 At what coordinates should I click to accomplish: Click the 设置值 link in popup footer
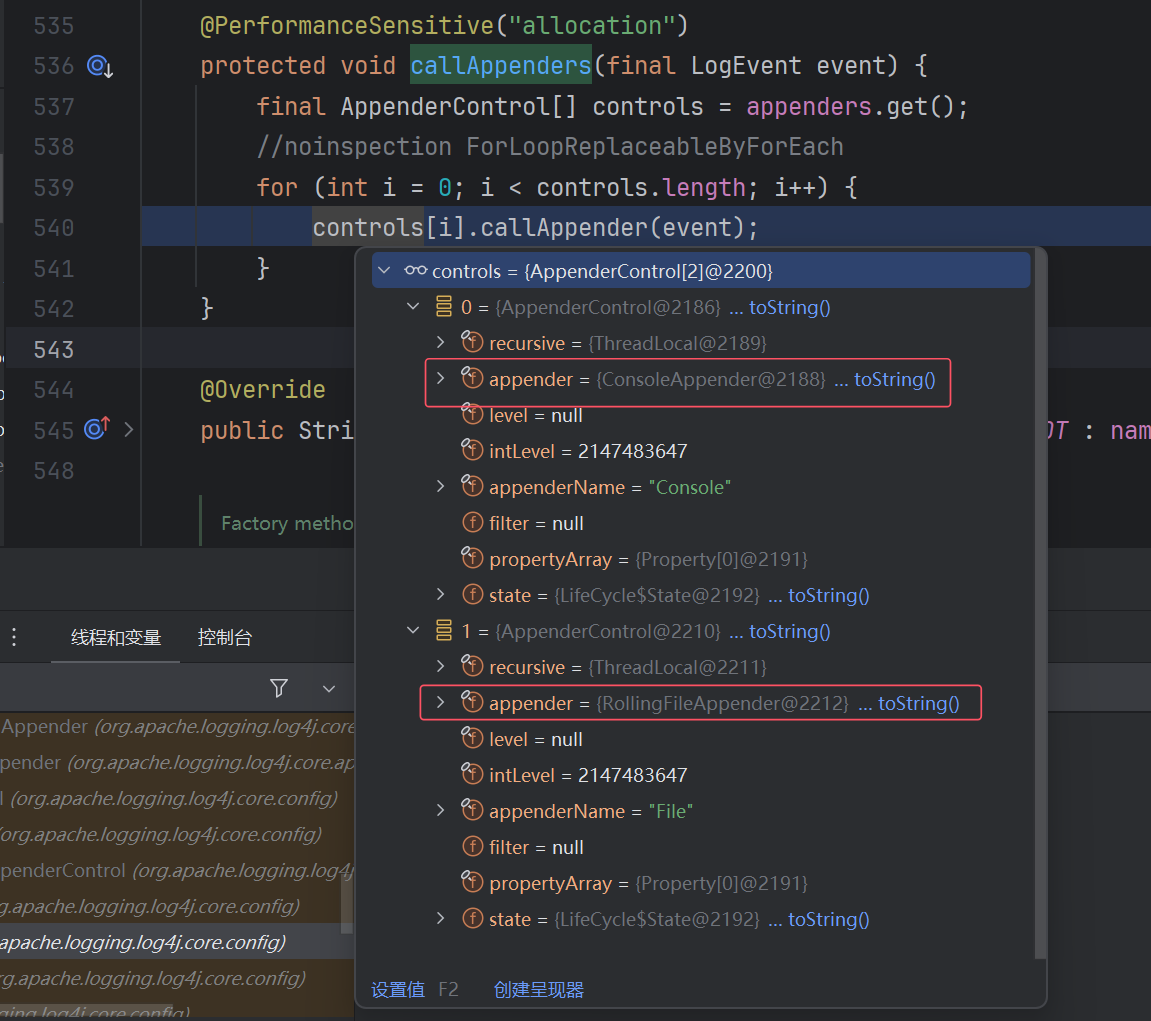tap(398, 990)
